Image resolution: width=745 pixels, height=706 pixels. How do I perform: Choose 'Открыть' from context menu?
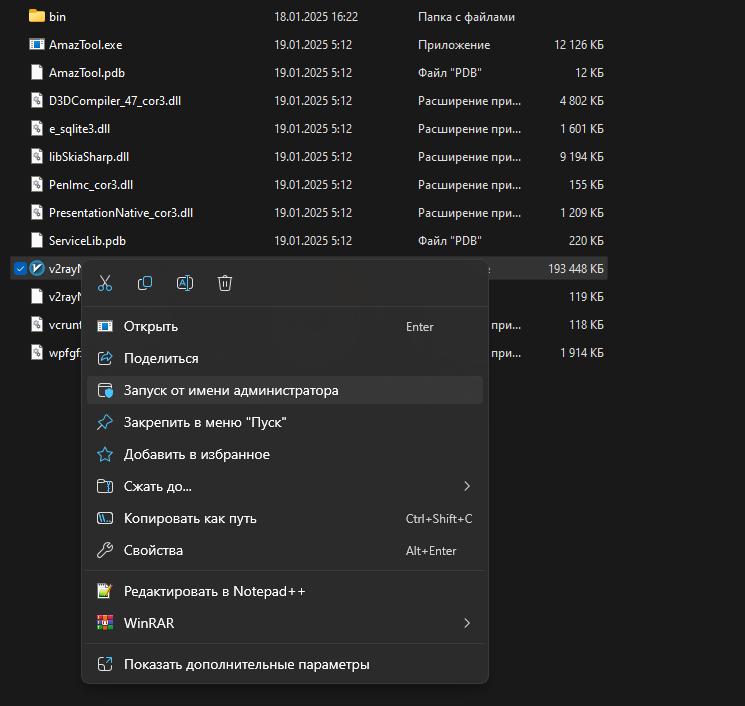[x=151, y=326]
